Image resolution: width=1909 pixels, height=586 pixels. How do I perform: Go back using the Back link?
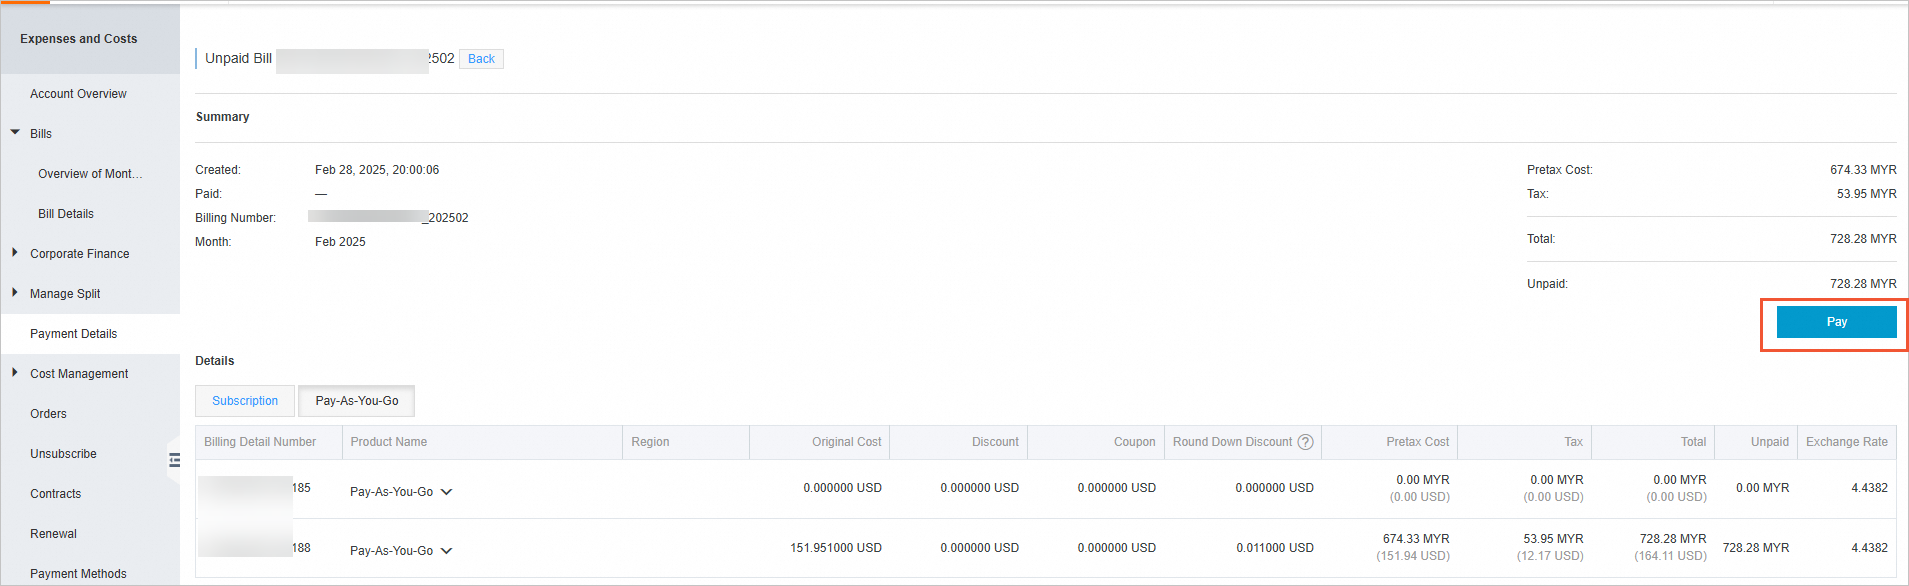click(481, 59)
